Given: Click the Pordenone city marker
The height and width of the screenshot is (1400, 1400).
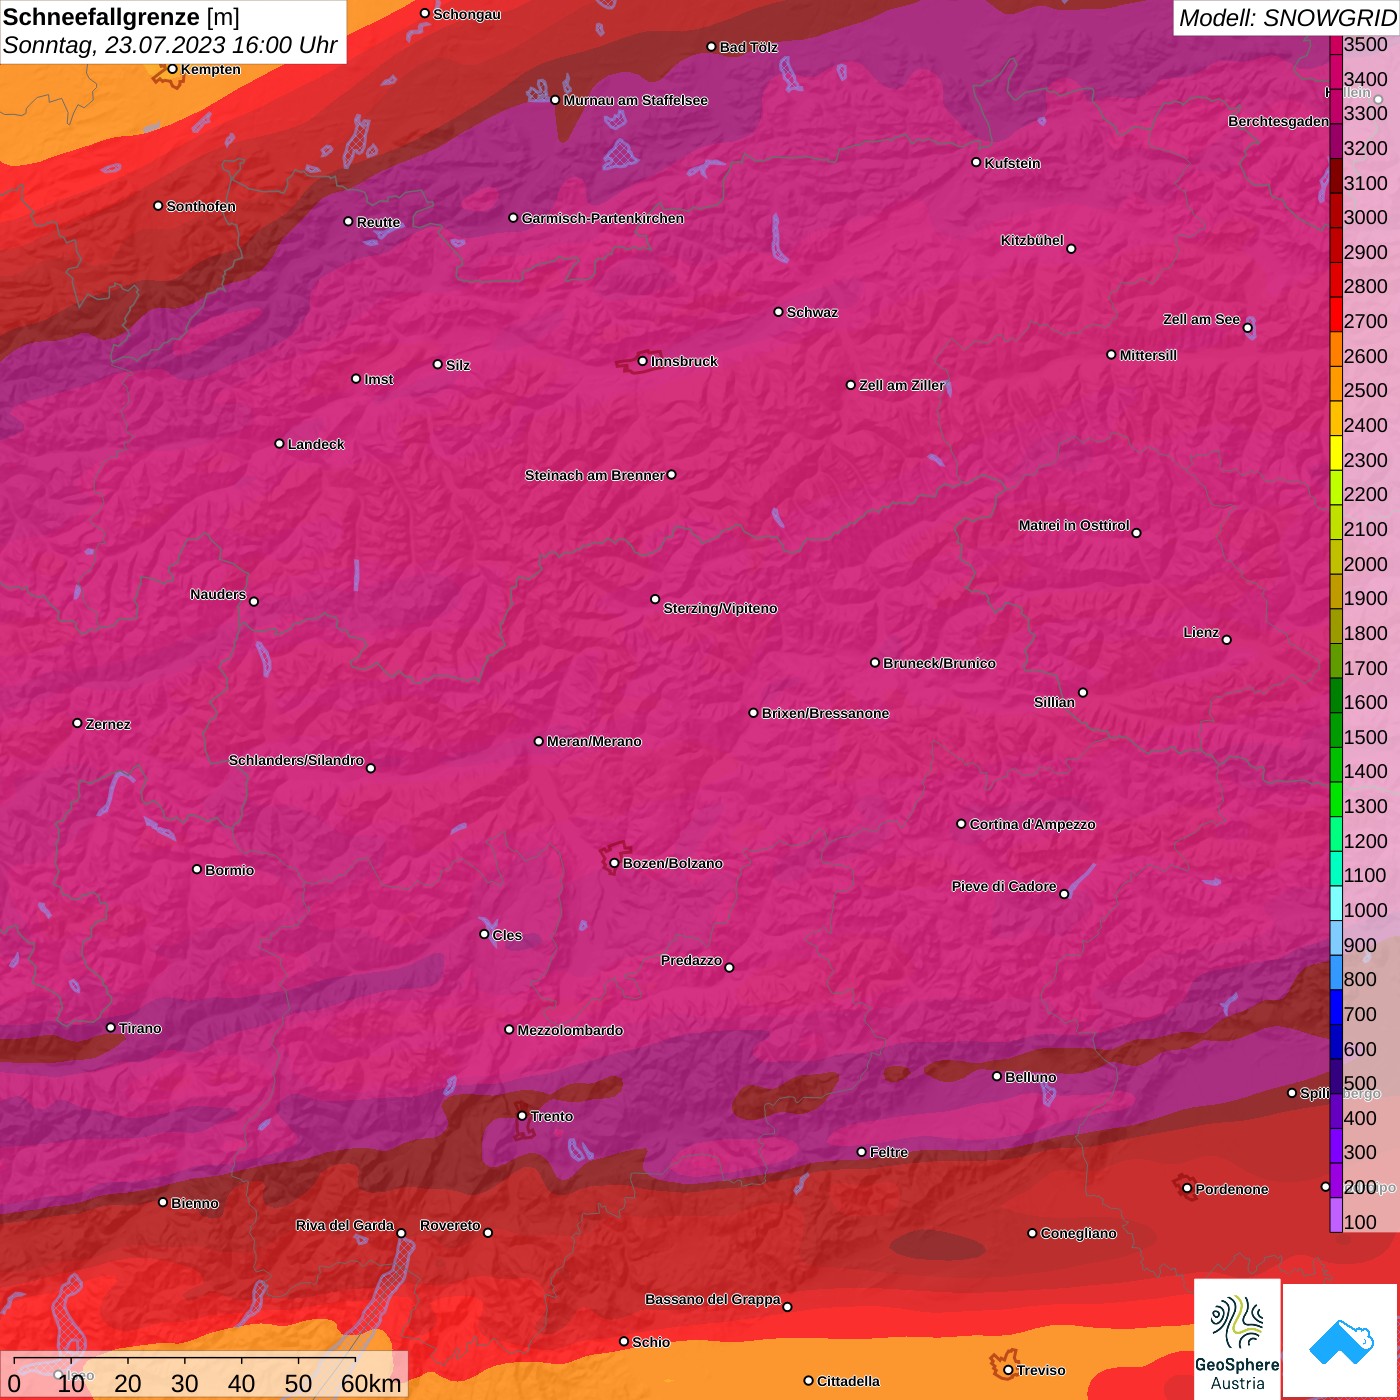Looking at the screenshot, I should [1187, 1188].
